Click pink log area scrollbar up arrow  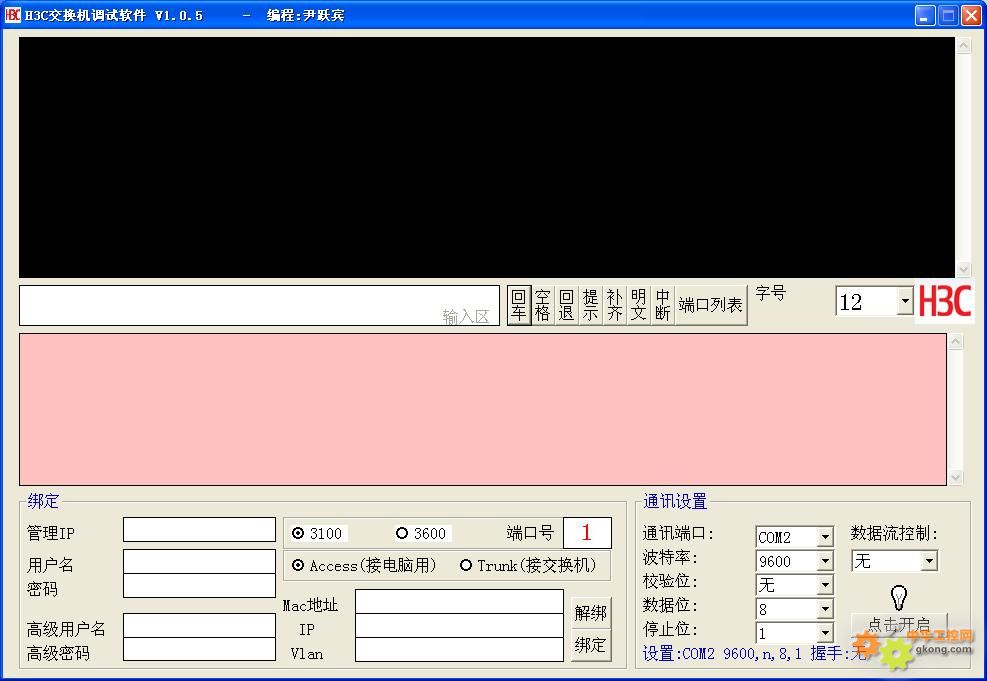click(956, 342)
